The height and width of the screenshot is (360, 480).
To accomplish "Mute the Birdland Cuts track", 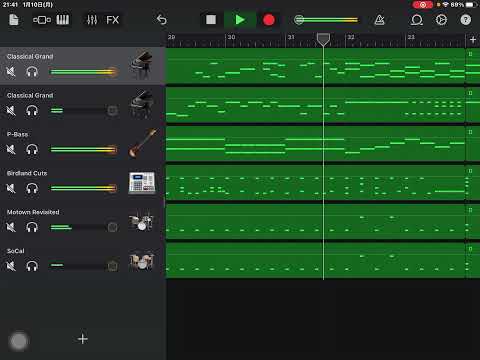I will pyautogui.click(x=11, y=188).
